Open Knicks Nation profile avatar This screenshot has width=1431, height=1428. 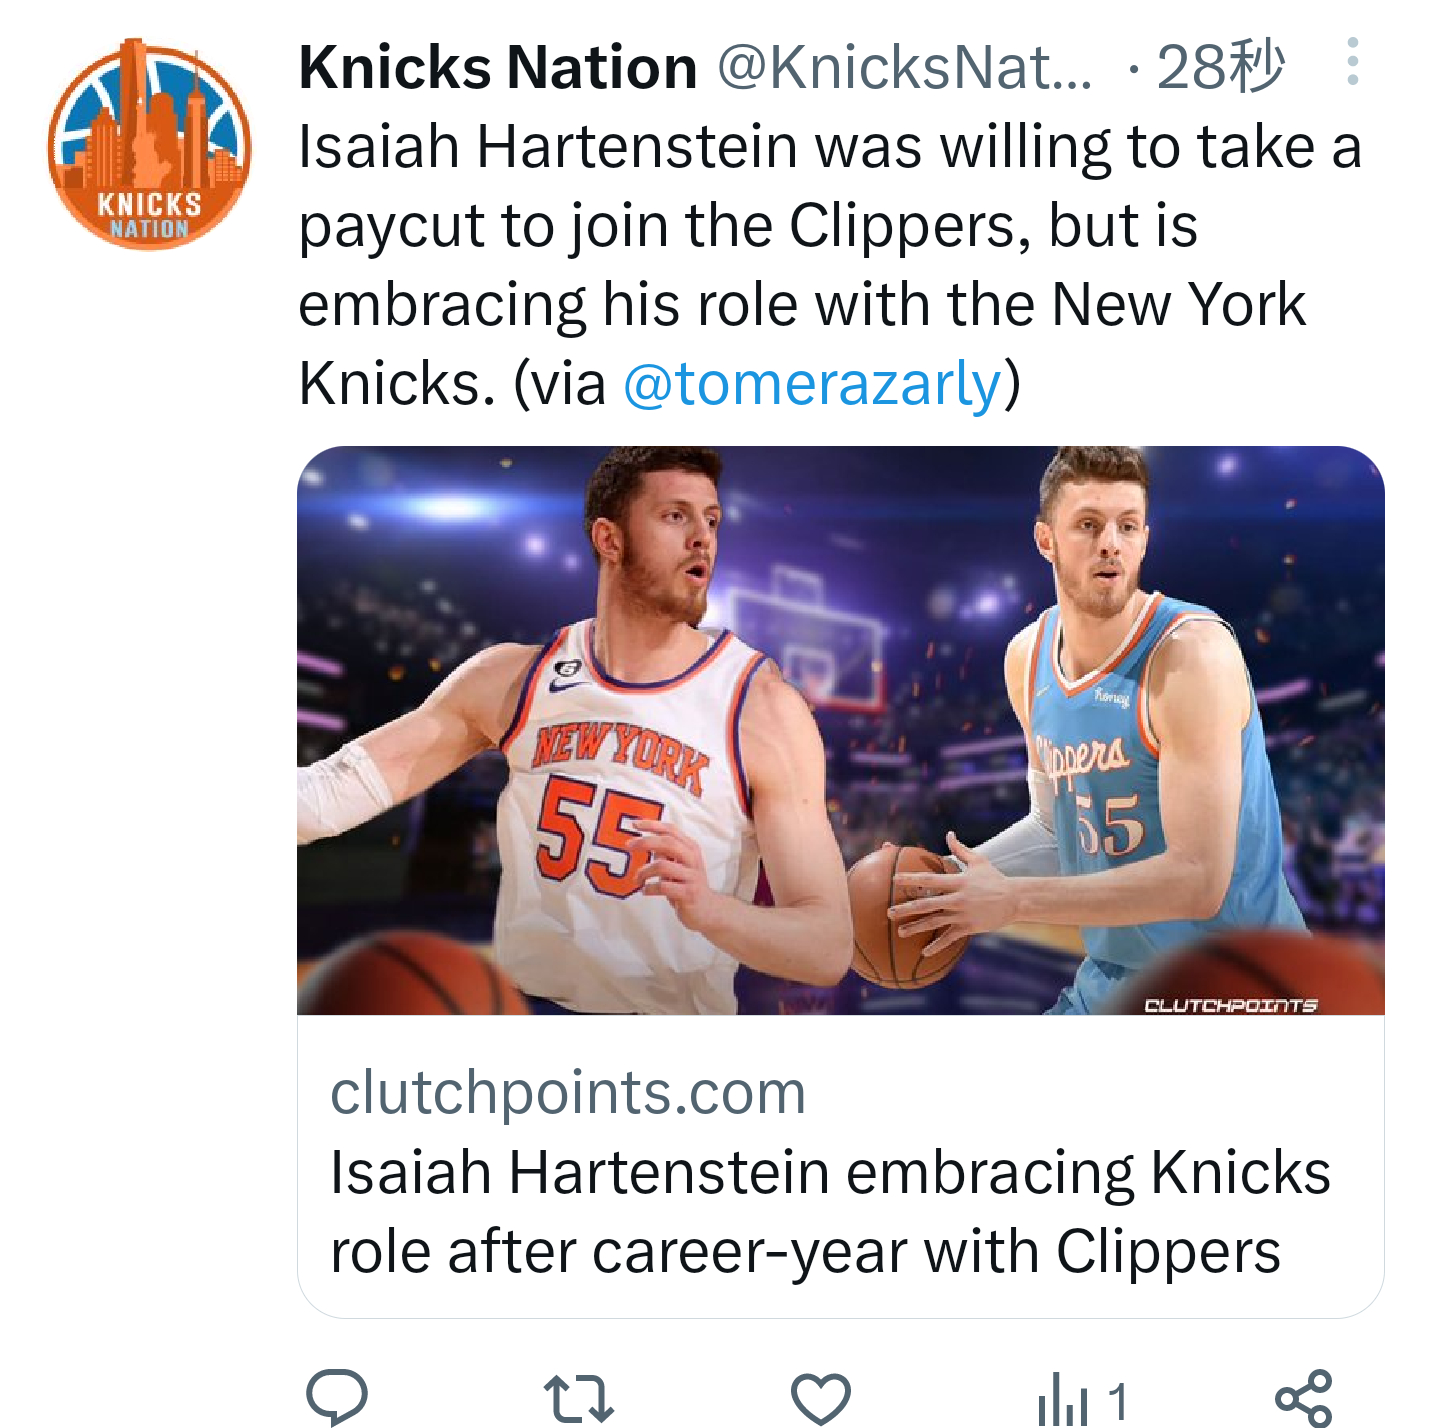click(149, 143)
